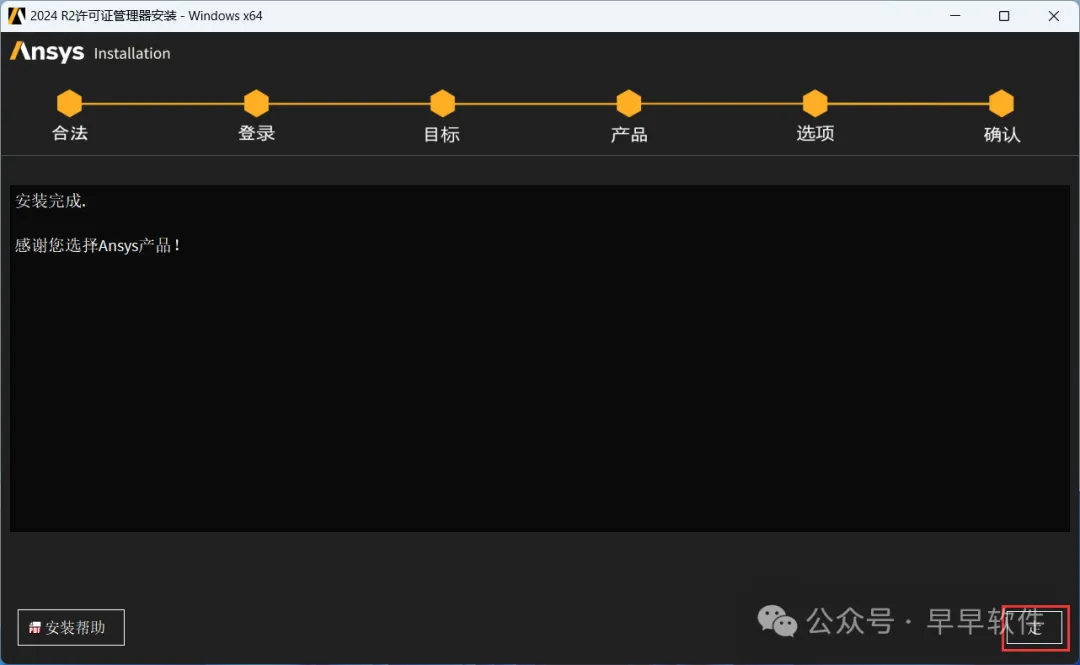Viewport: 1080px width, 665px height.
Task: Select the 合法 step hexagon marker
Action: coord(70,103)
